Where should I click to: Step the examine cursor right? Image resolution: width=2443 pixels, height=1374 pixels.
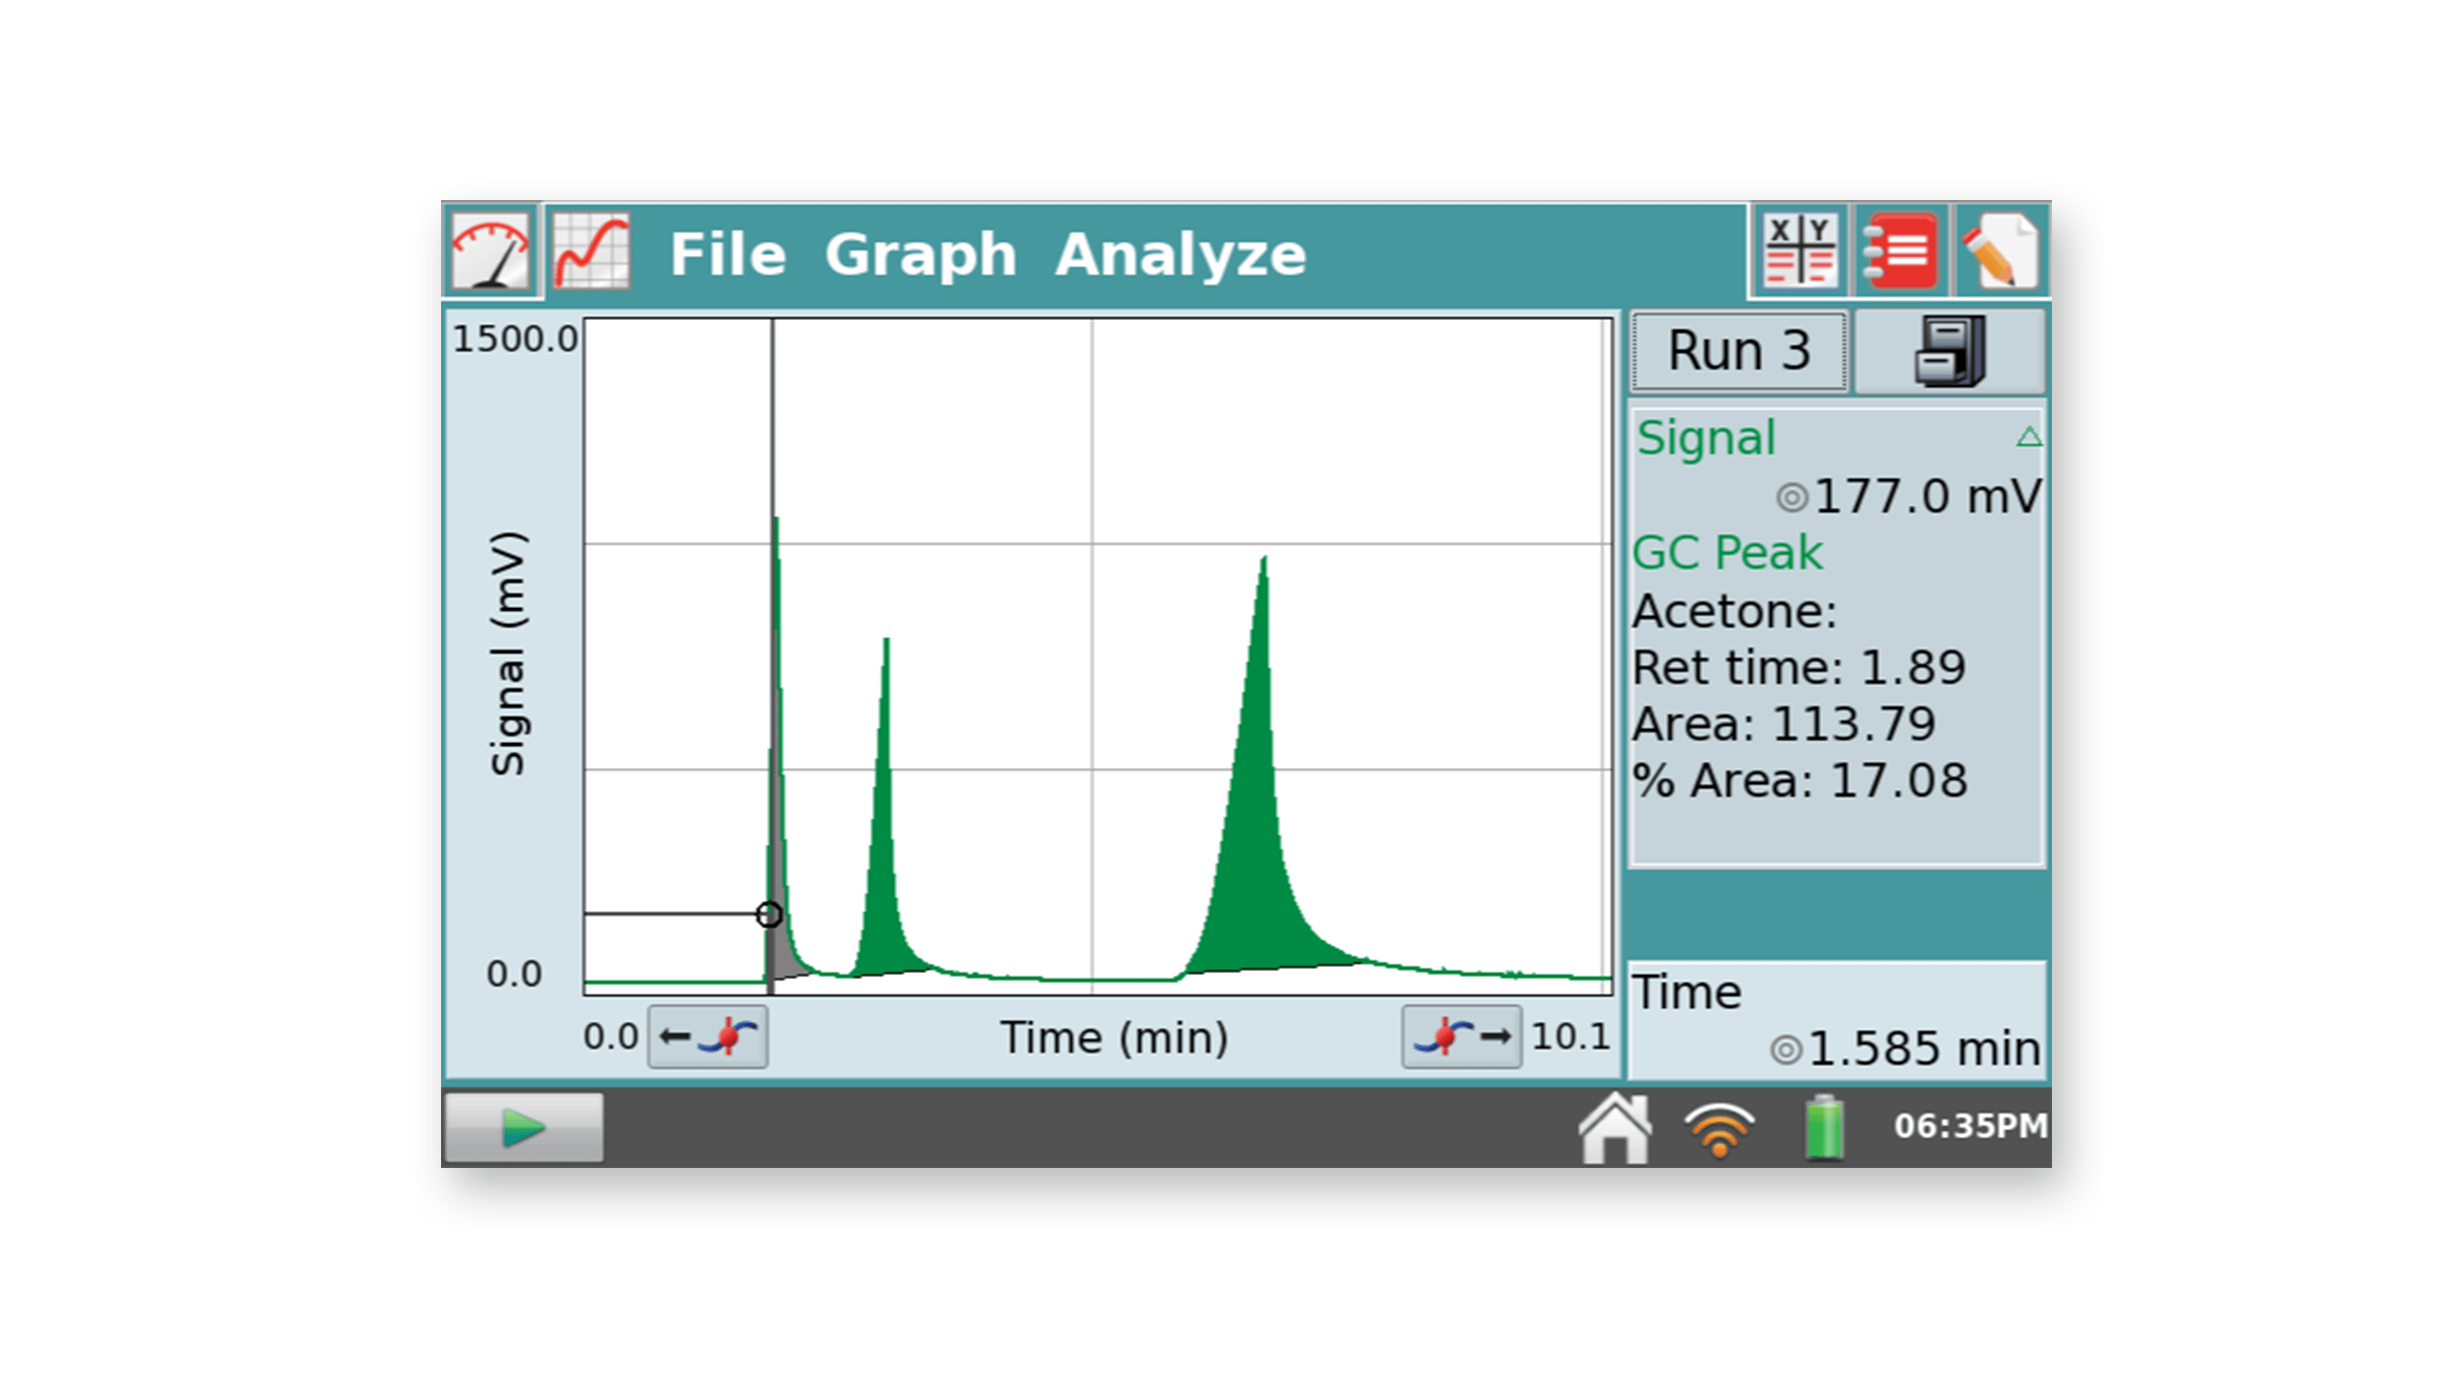[x=1464, y=1037]
